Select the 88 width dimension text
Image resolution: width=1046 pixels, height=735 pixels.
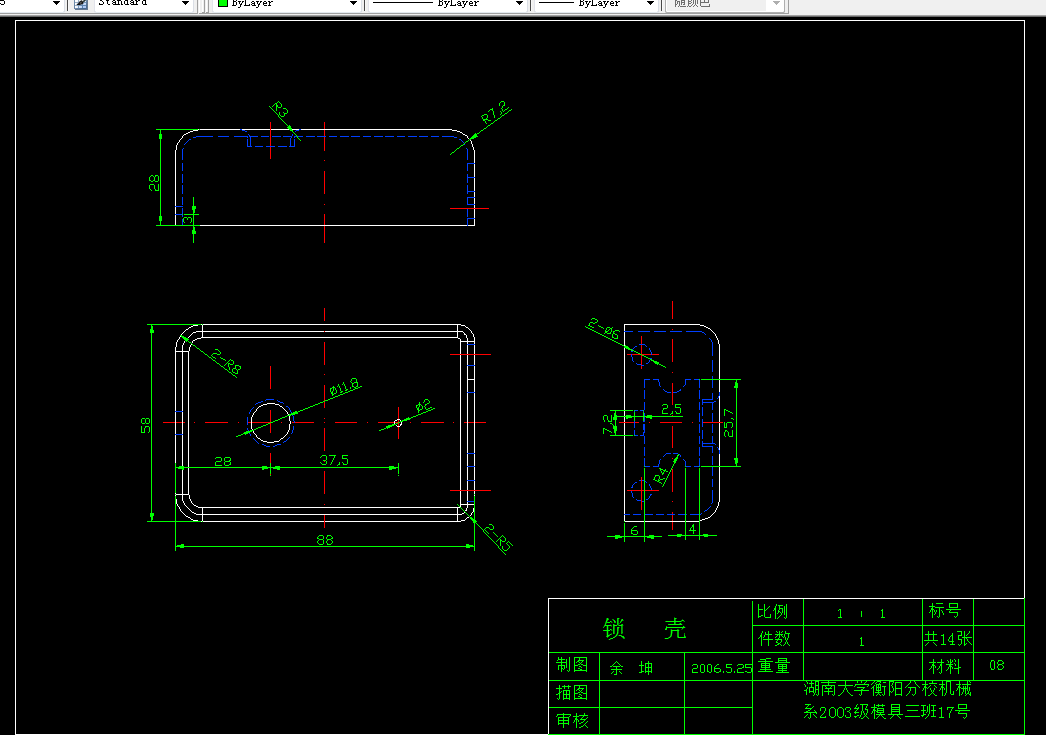325,540
